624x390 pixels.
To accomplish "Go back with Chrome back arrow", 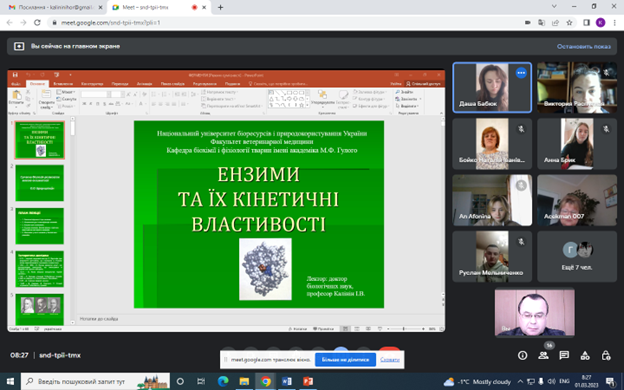I will (x=10, y=23).
